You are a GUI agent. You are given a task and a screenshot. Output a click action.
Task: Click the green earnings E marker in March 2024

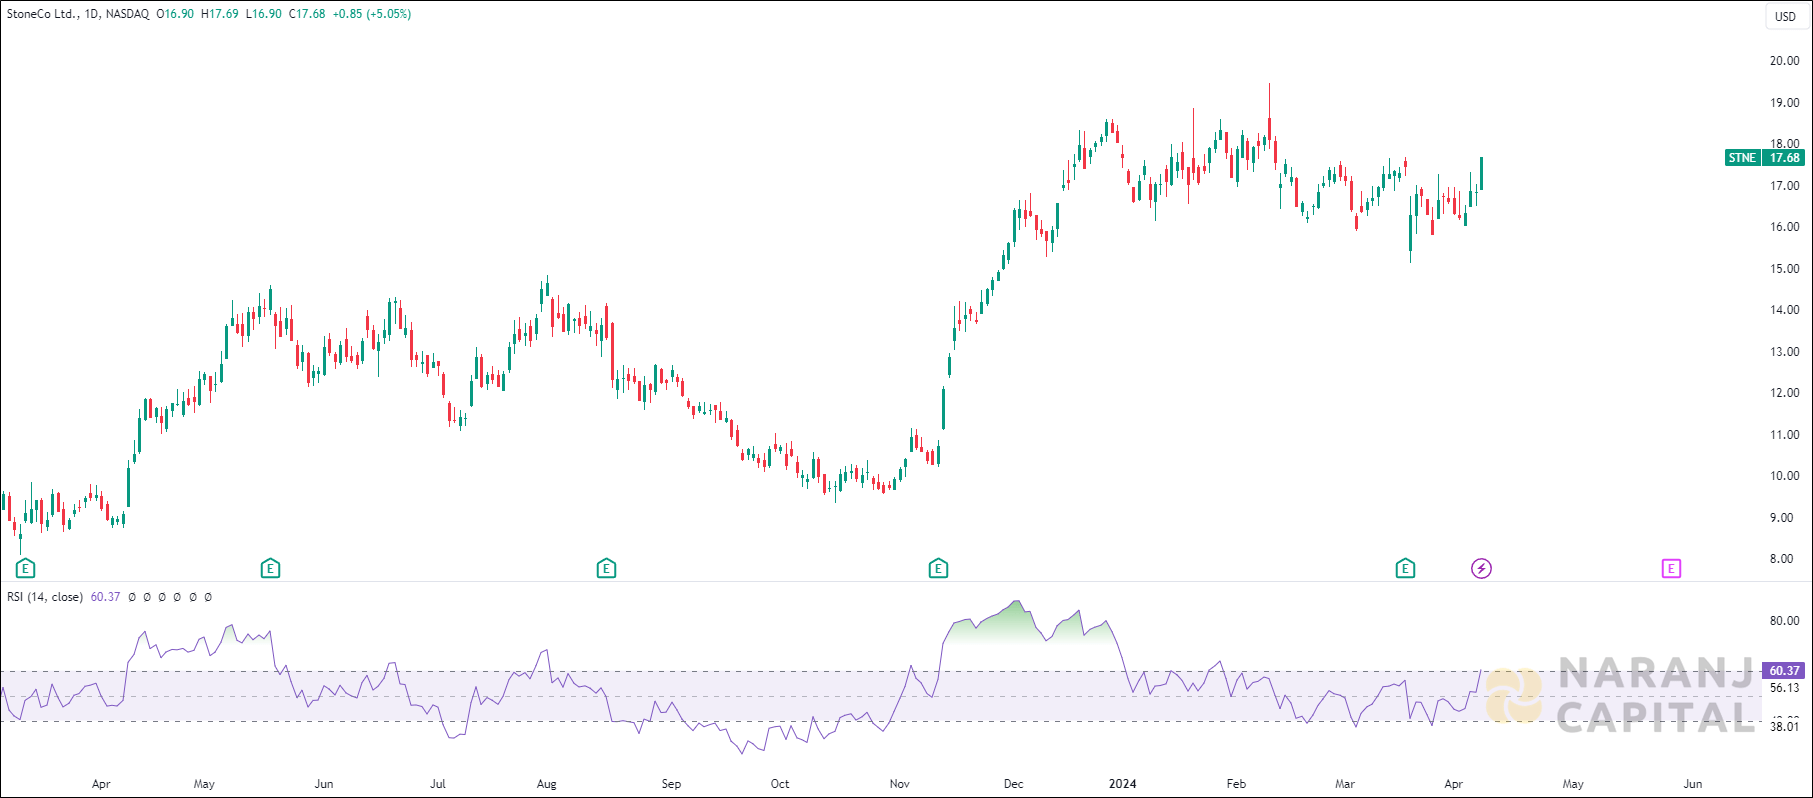click(x=1405, y=569)
